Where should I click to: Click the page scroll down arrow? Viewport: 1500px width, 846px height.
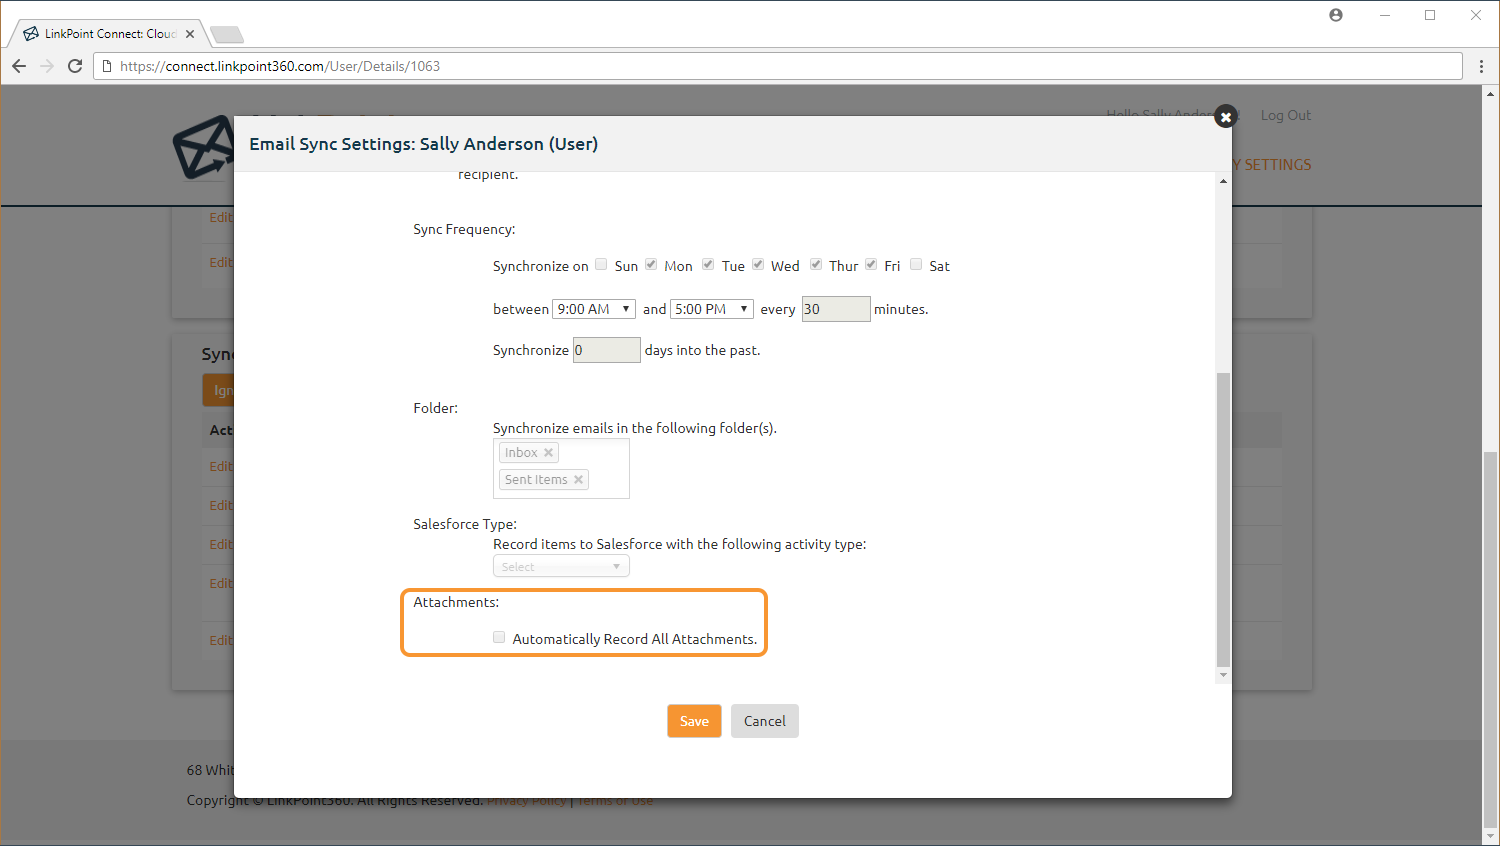click(x=1491, y=837)
